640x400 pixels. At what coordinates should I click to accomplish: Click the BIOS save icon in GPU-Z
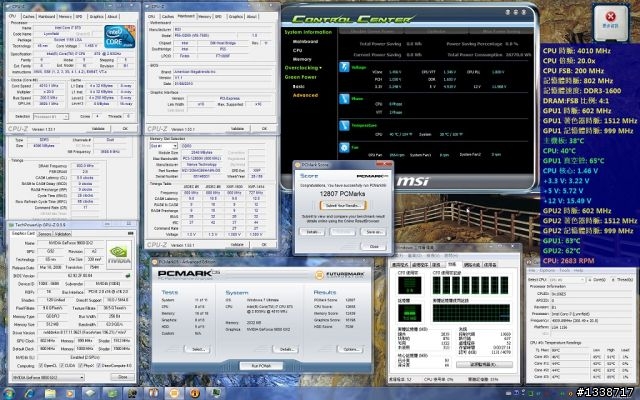point(128,276)
